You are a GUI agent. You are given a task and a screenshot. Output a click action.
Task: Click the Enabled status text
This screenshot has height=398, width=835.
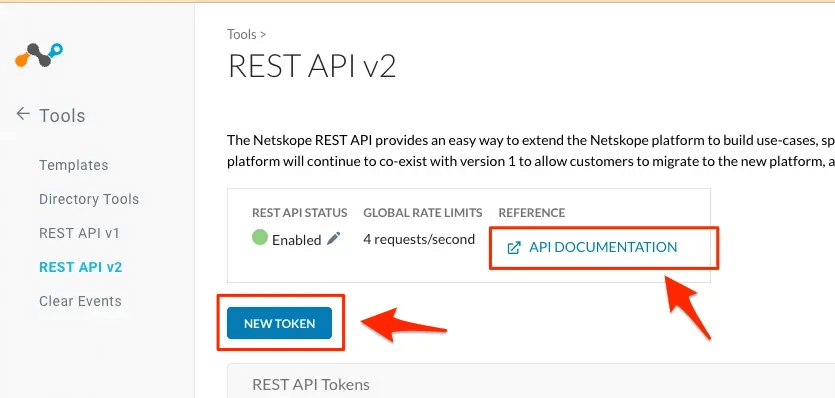click(297, 240)
